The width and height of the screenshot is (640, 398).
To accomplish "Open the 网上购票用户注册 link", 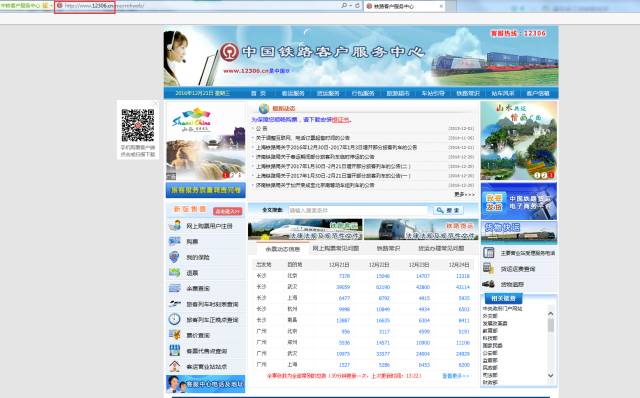I will (x=209, y=226).
